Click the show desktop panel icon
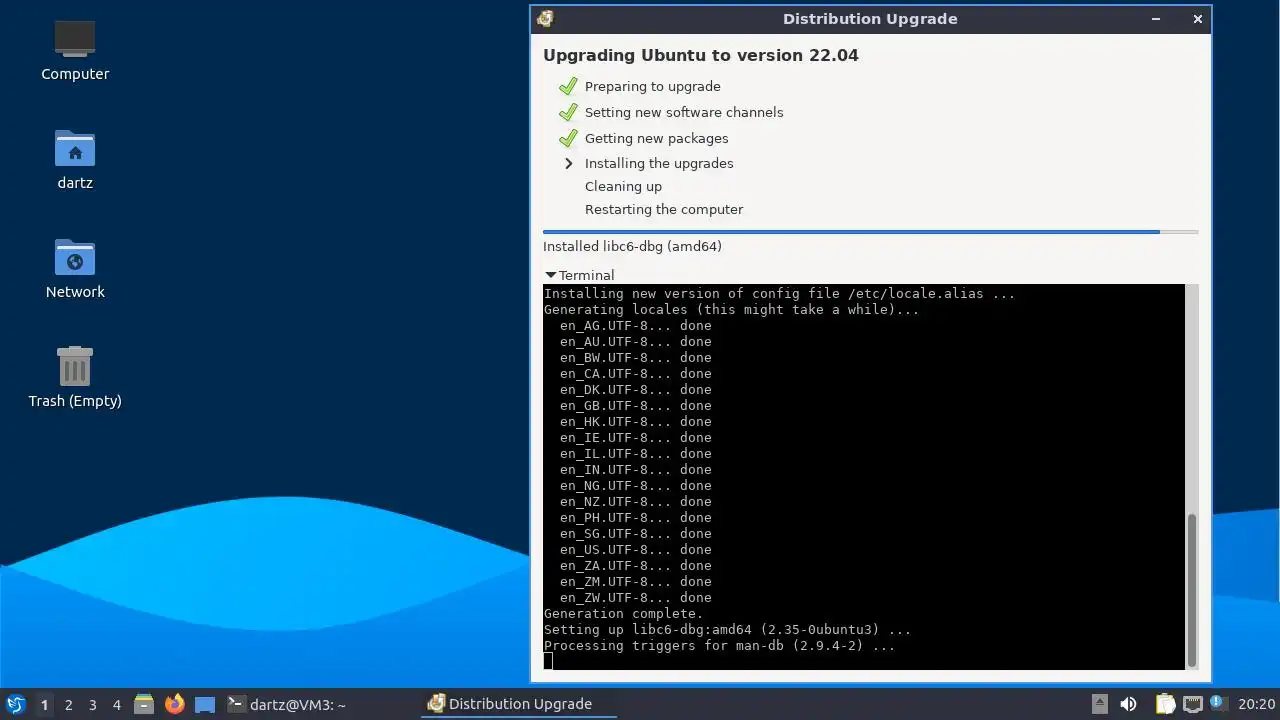1280x720 pixels. pos(205,704)
